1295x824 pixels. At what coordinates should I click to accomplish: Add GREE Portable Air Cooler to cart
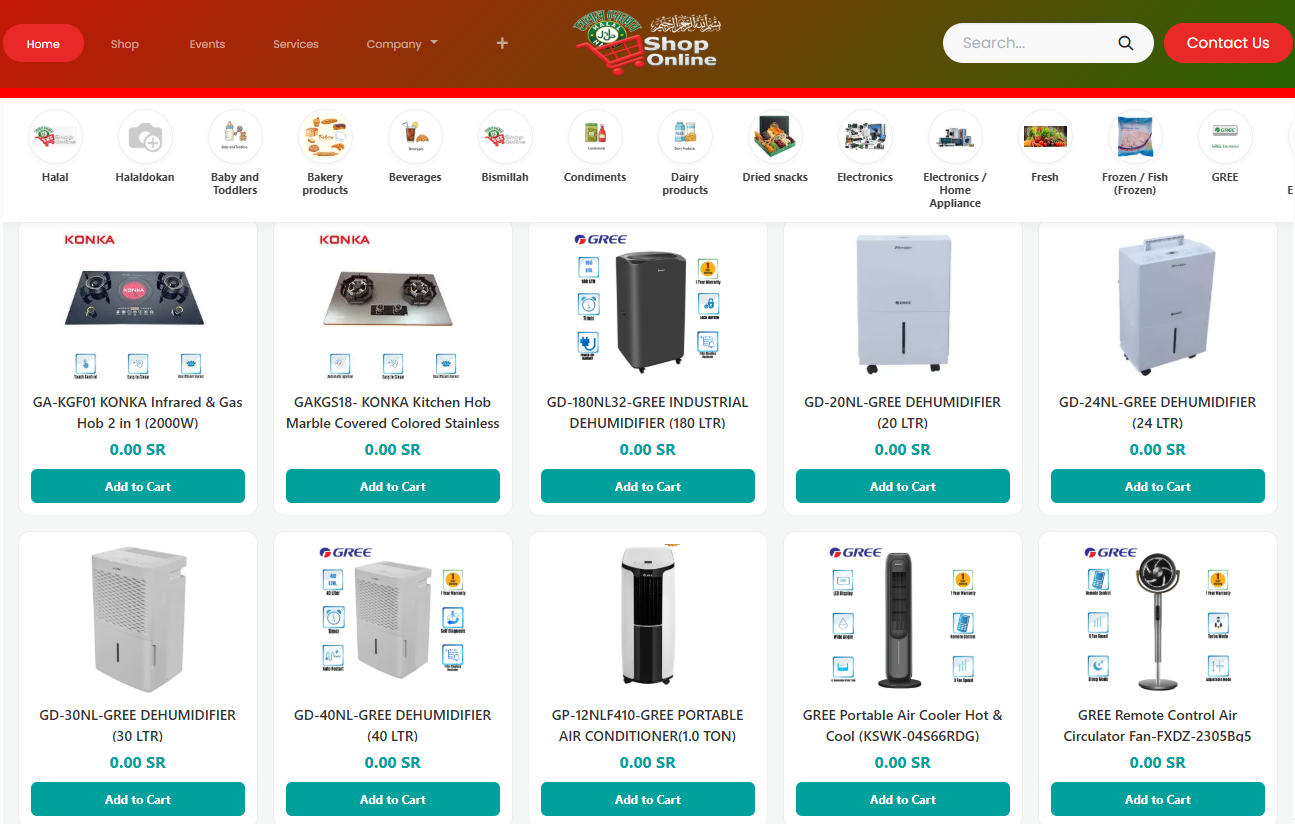pyautogui.click(x=902, y=799)
